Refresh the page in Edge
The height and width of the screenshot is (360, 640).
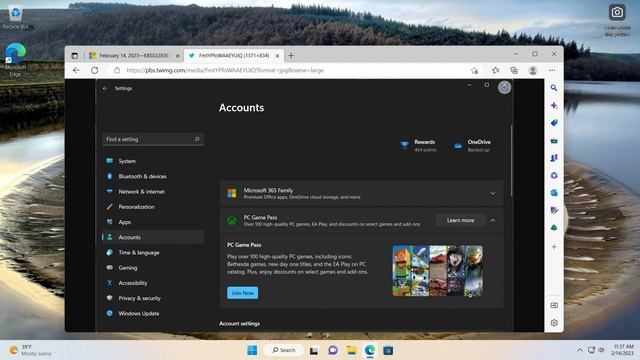[x=95, y=70]
